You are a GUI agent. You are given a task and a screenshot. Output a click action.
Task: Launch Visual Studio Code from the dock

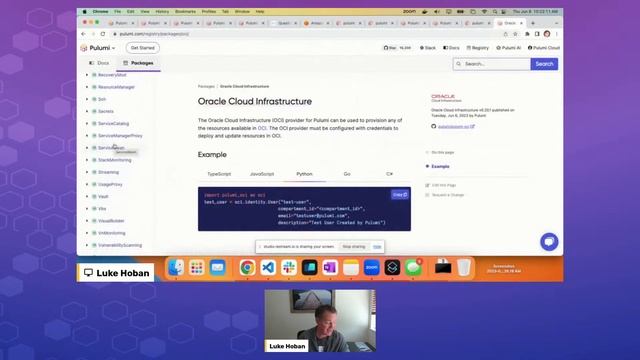[268, 268]
